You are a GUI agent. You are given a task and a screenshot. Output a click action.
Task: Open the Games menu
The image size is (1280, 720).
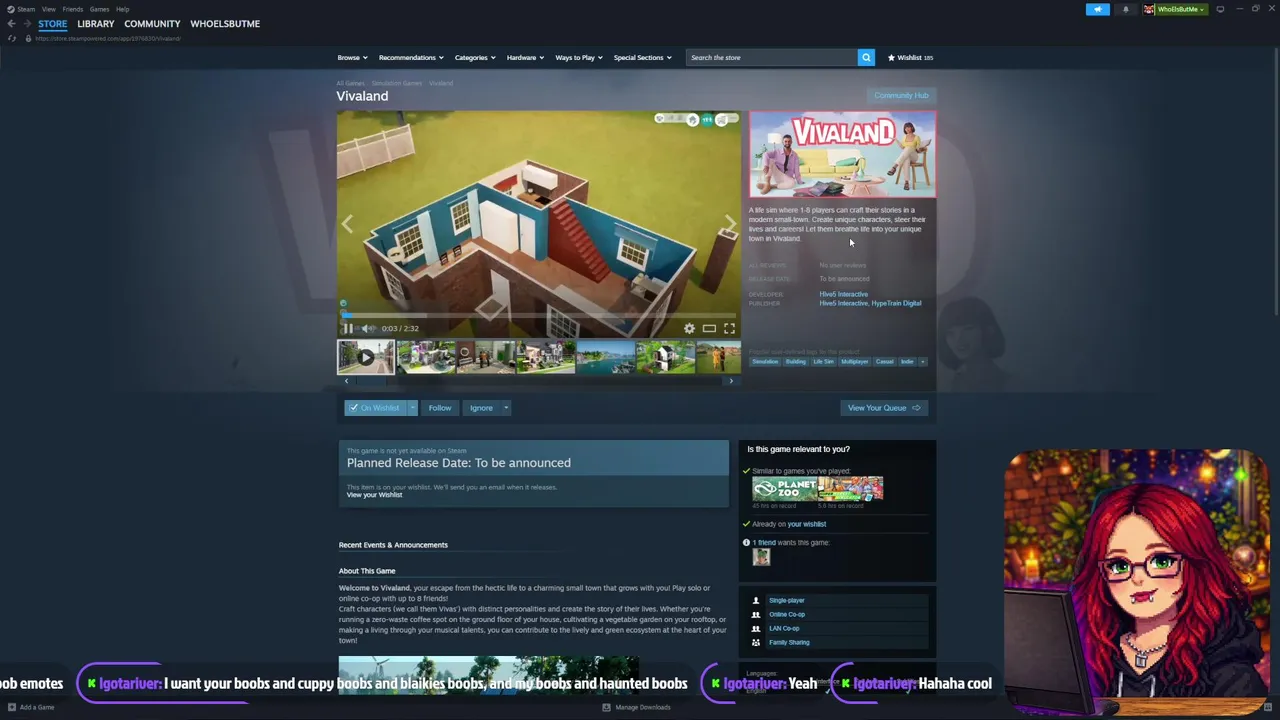99,9
